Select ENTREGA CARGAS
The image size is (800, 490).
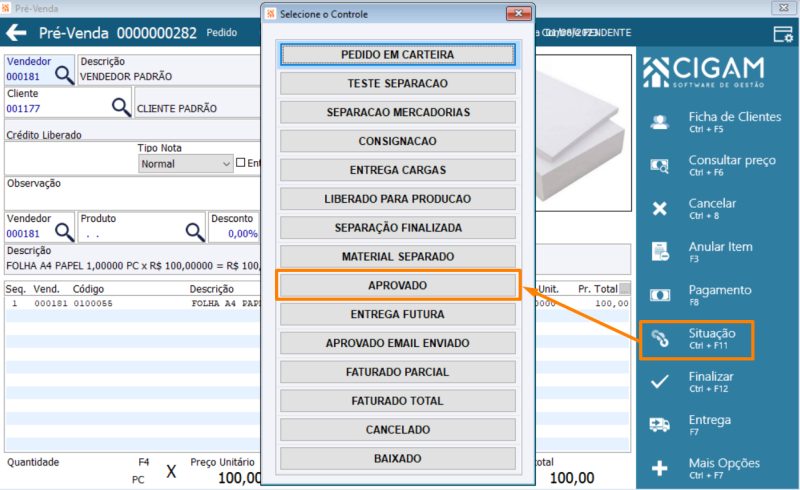pos(397,170)
